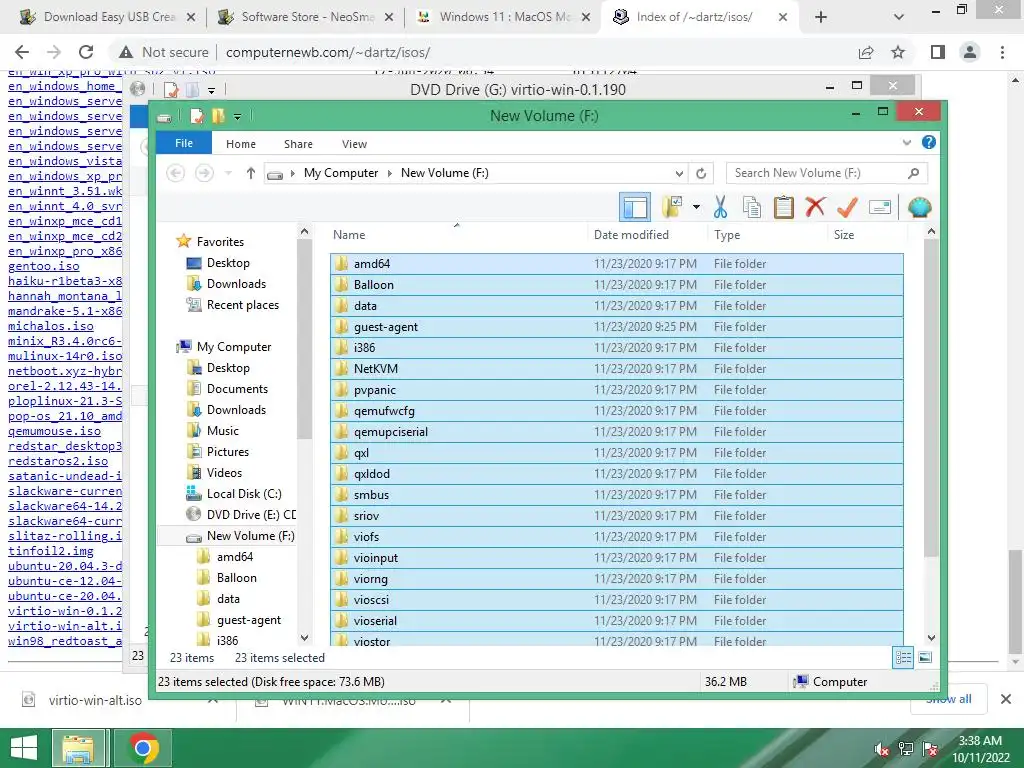
Task: Open dropdown arrow next to folder options icon
Action: [696, 208]
